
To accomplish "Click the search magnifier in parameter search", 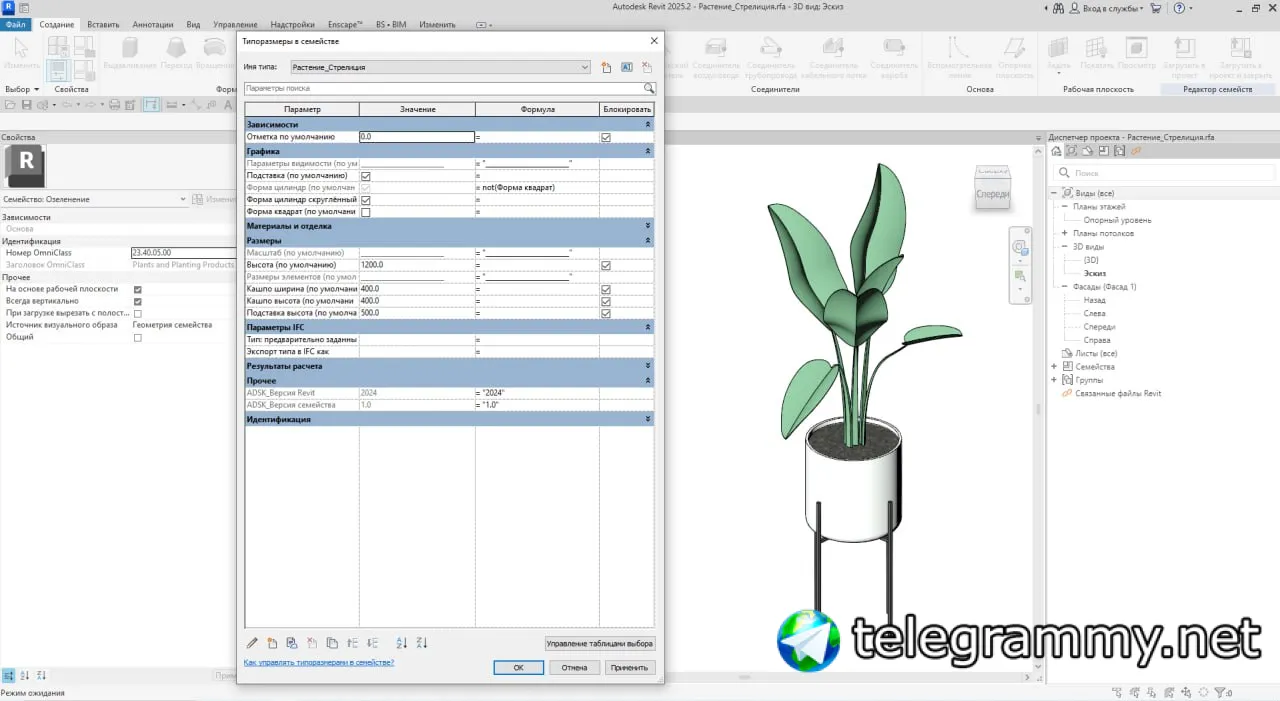I will pos(649,89).
